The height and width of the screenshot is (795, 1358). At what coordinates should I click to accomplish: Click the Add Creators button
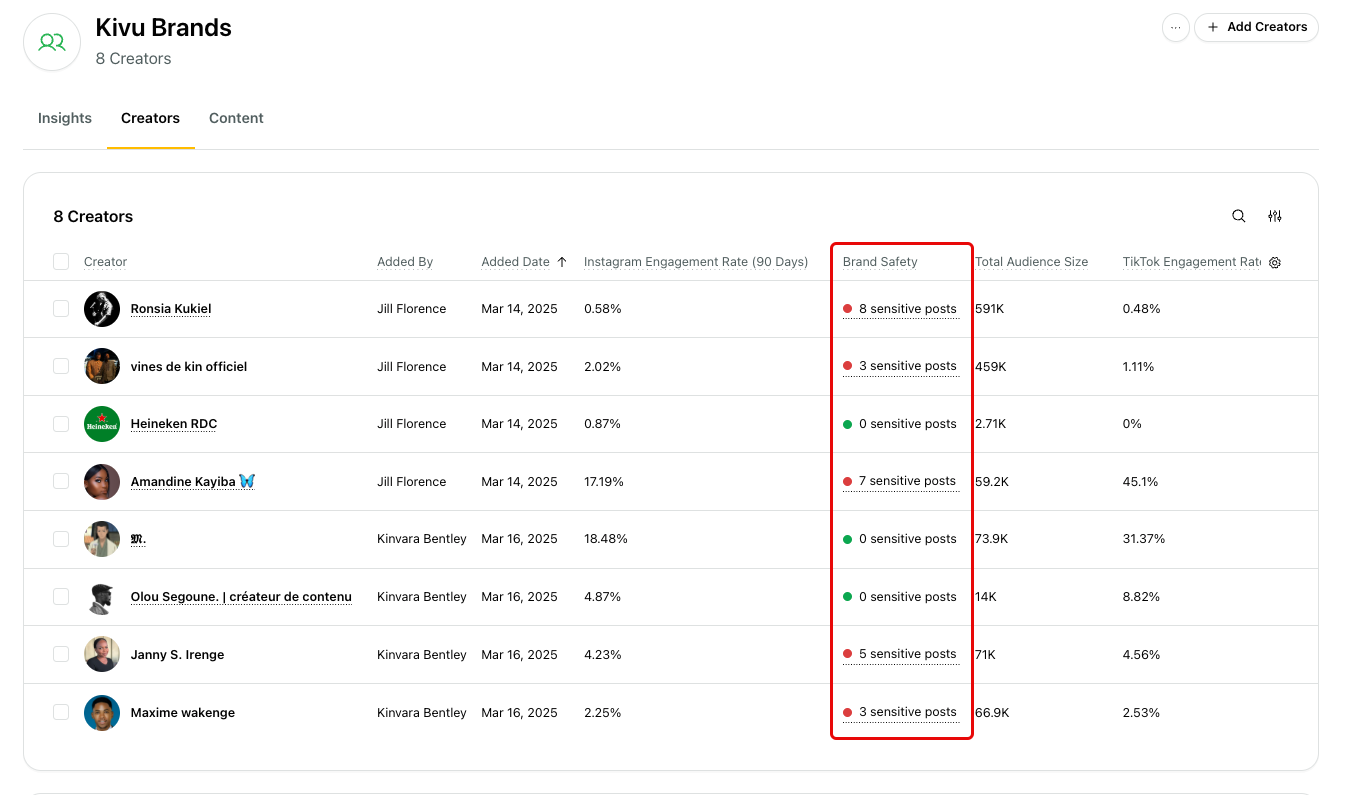click(x=1256, y=27)
